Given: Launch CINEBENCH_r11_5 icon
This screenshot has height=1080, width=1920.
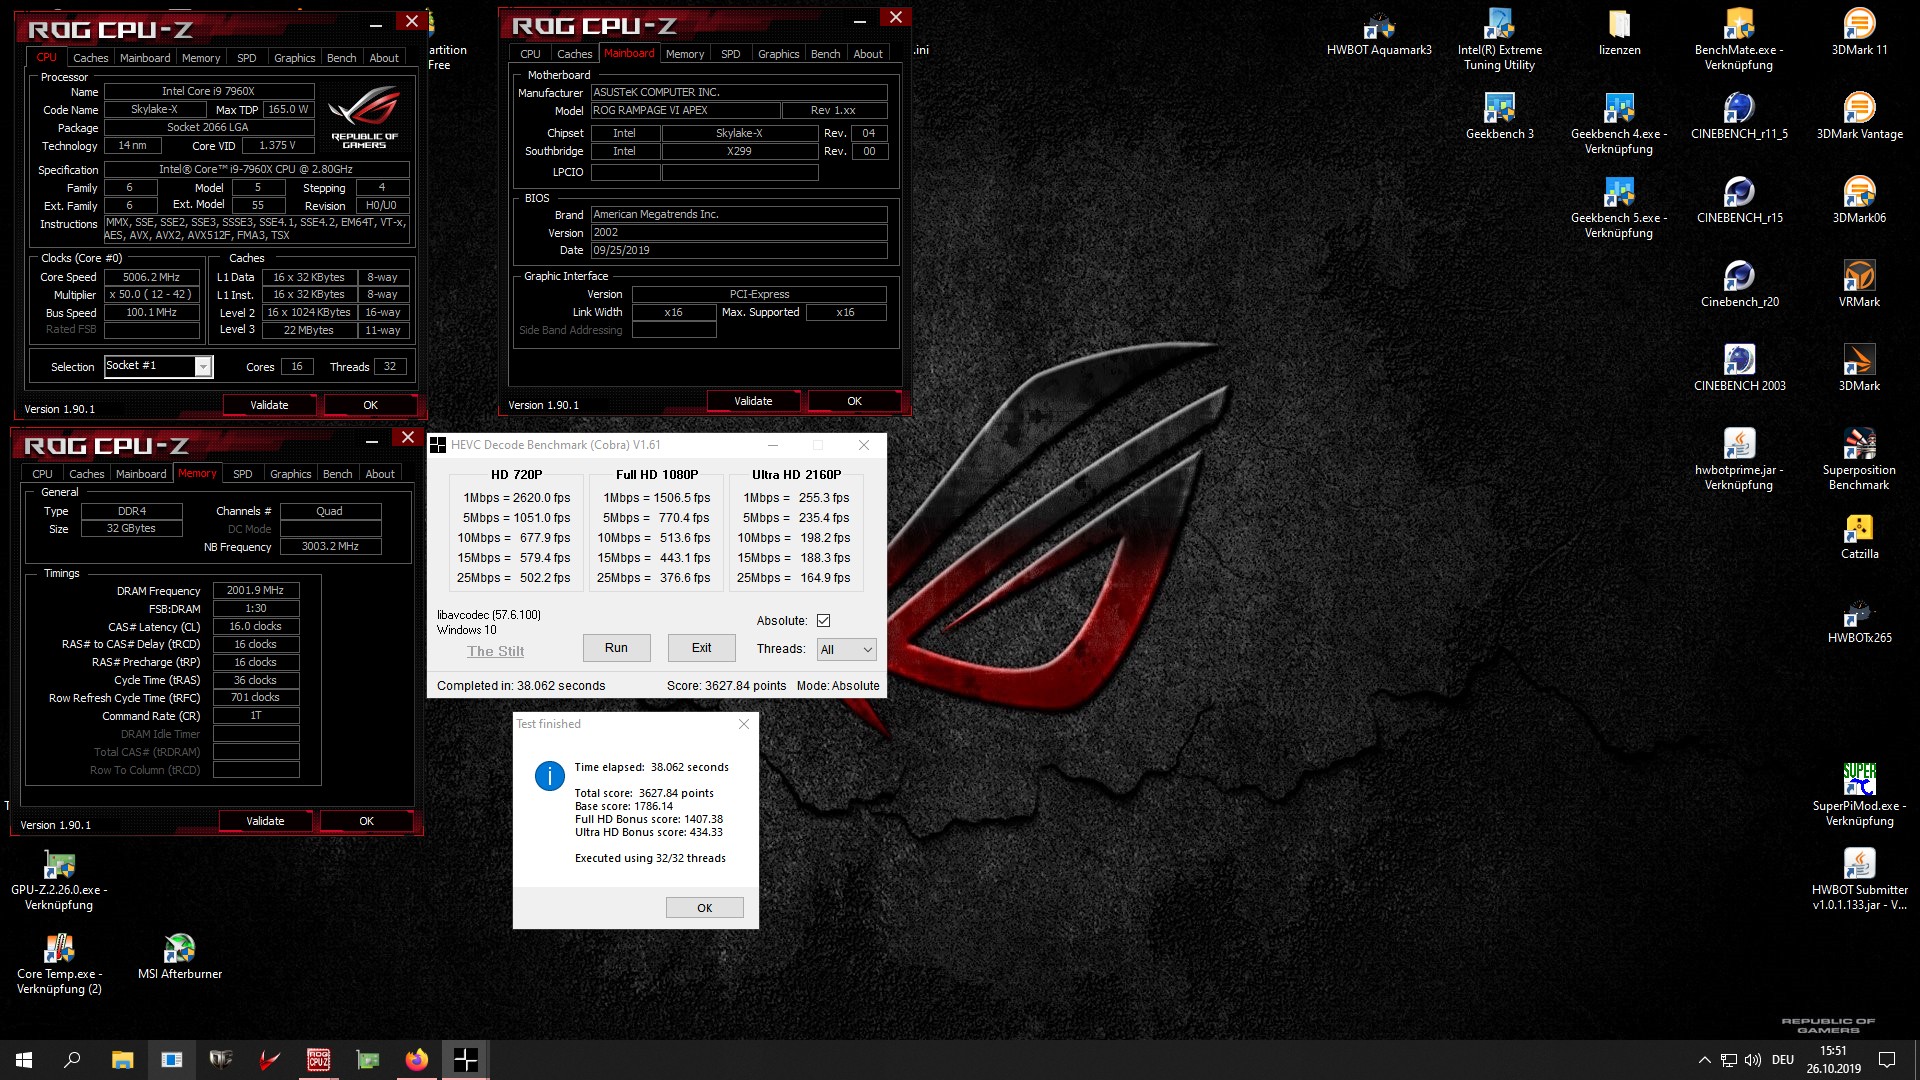Looking at the screenshot, I should 1739,117.
